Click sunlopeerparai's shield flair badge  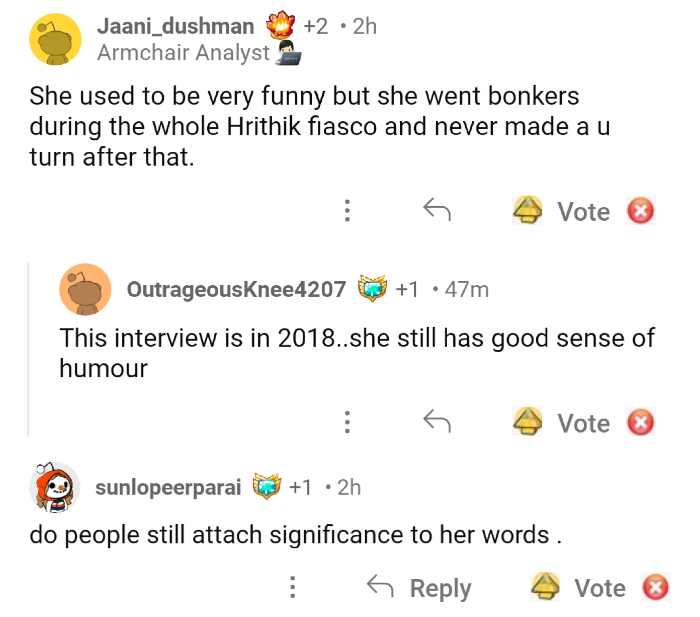(267, 487)
